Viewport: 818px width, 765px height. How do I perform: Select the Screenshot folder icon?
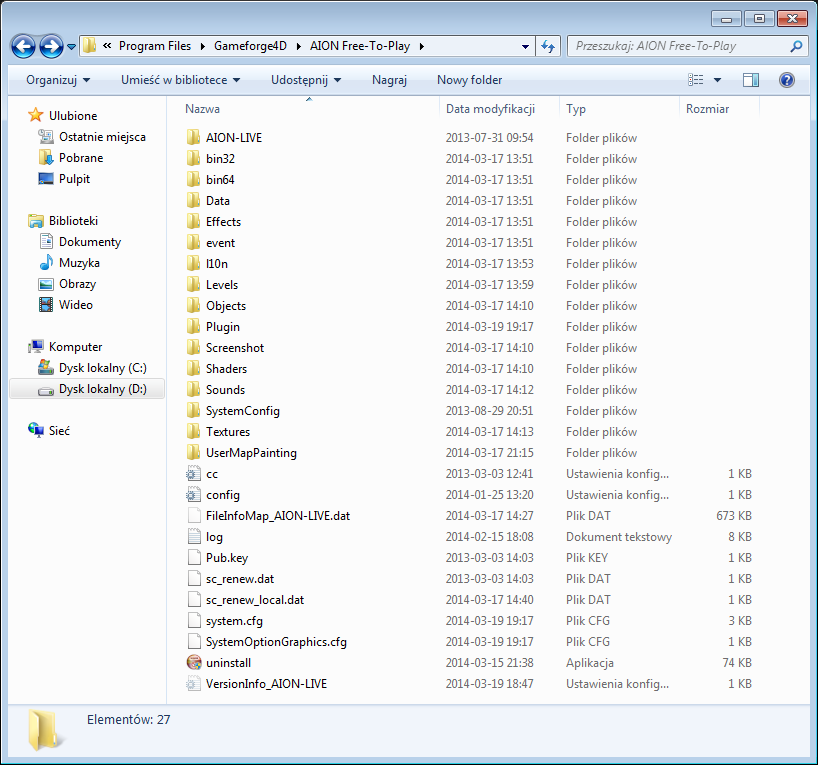[x=193, y=347]
